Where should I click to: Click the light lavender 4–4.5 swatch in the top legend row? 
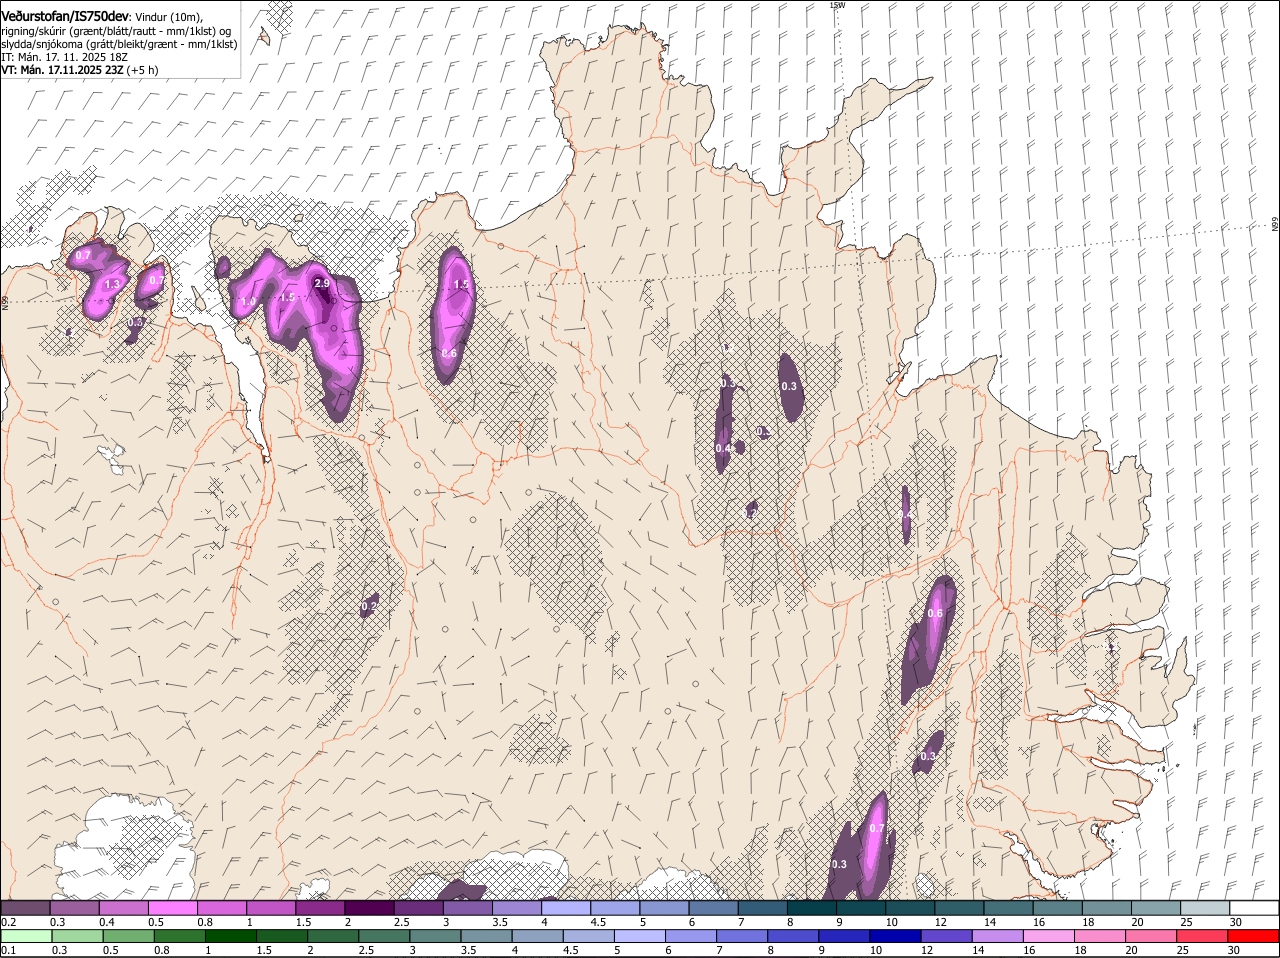tap(566, 908)
